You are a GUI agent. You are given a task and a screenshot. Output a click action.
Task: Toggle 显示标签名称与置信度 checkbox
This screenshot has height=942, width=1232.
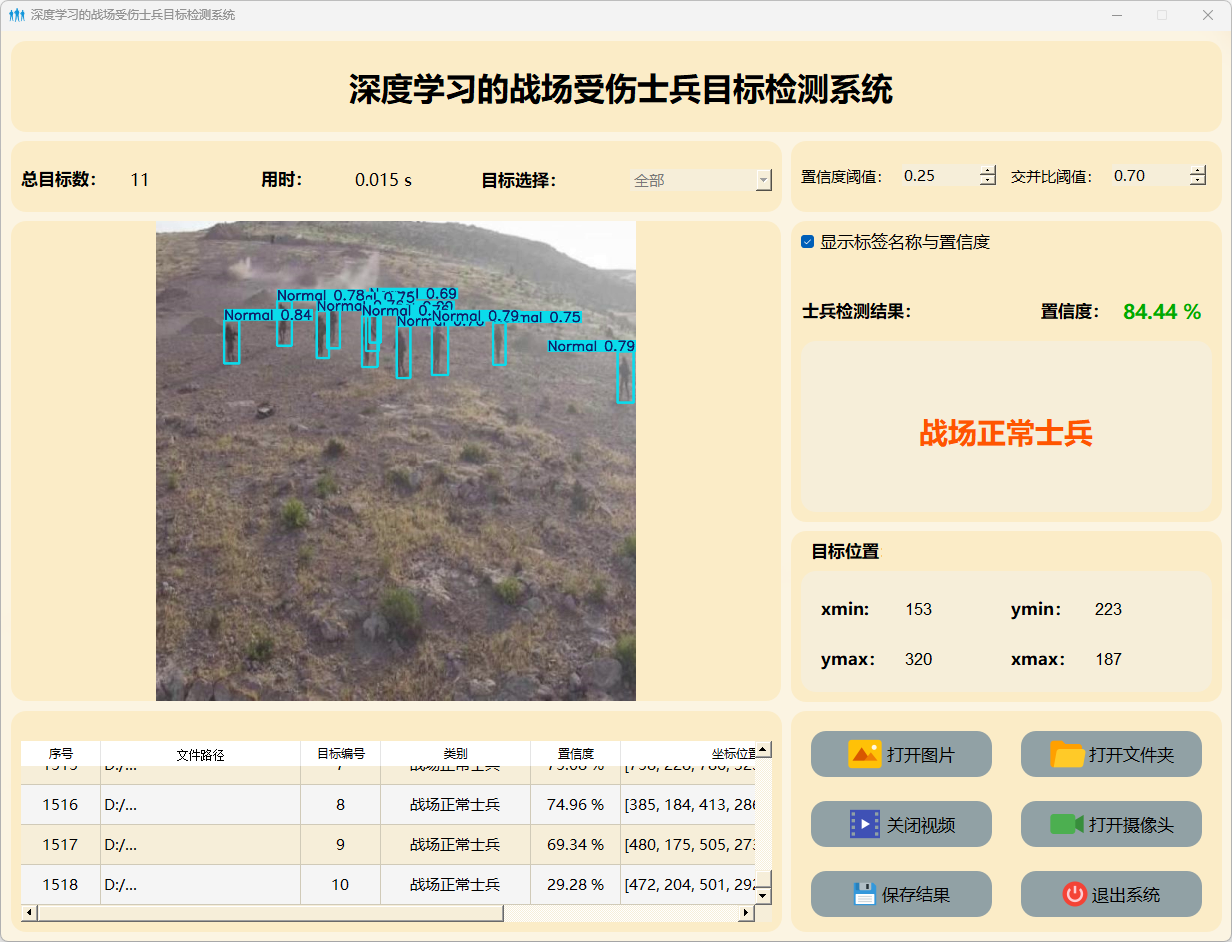(808, 242)
